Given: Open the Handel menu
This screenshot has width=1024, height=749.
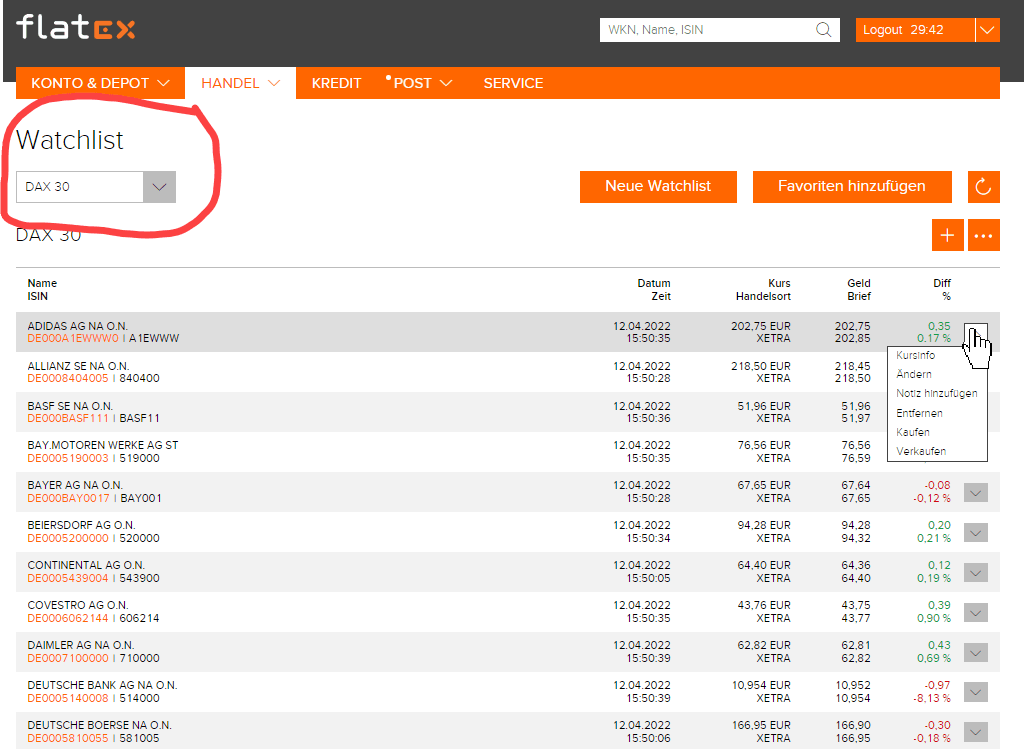Looking at the screenshot, I should point(240,83).
